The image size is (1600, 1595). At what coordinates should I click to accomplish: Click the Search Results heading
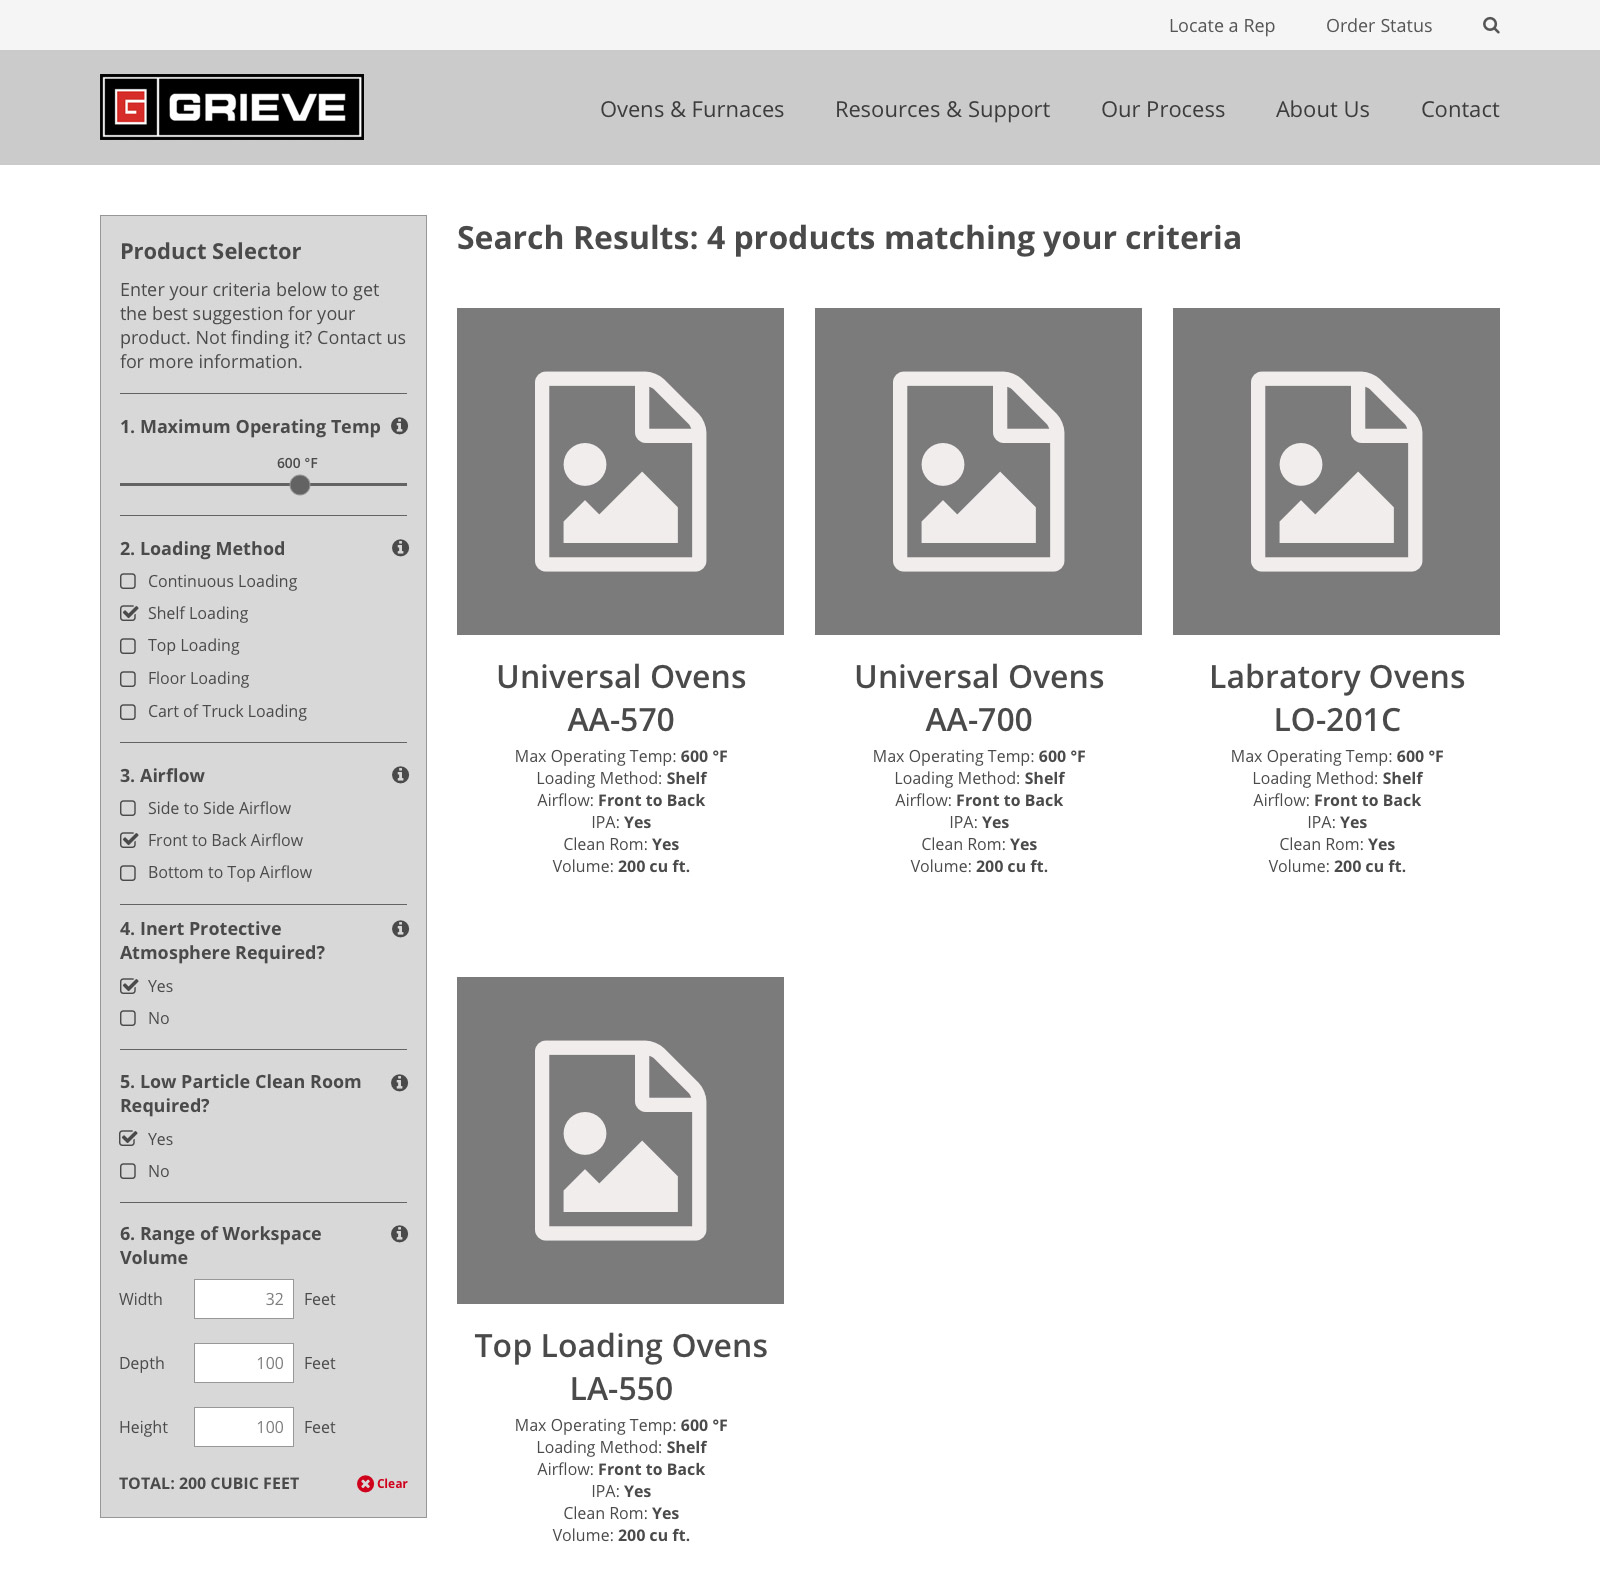point(849,238)
